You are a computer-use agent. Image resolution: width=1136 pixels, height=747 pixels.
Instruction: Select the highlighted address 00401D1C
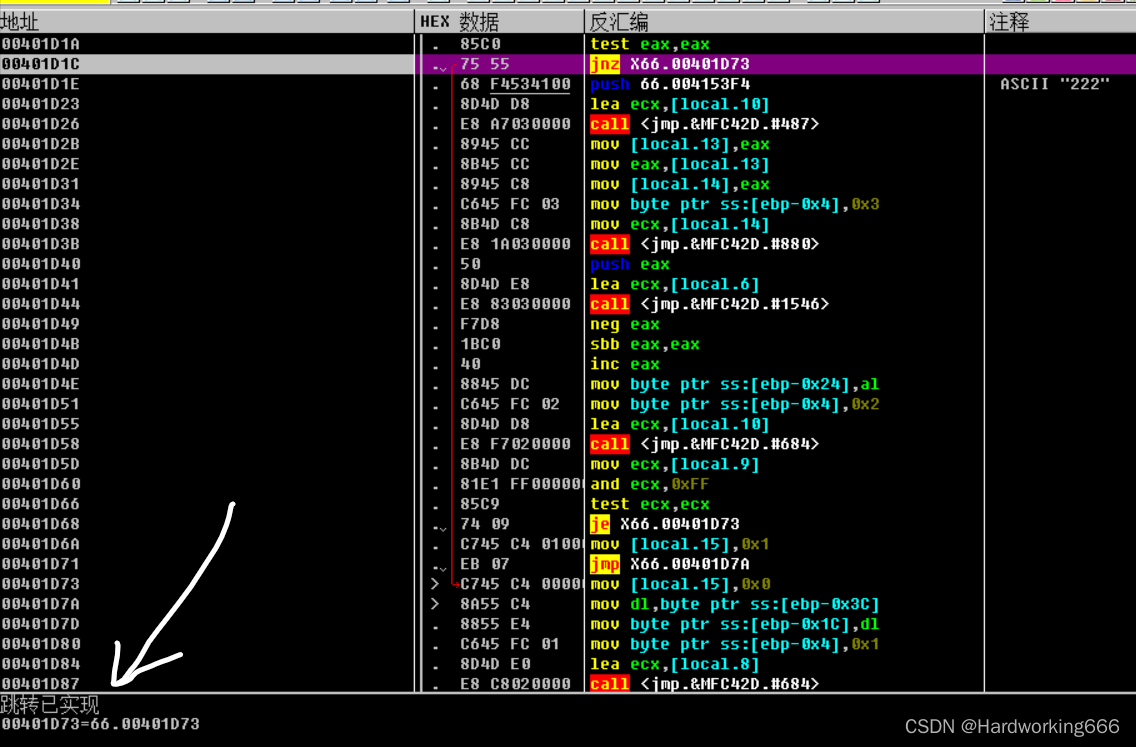pyautogui.click(x=41, y=64)
